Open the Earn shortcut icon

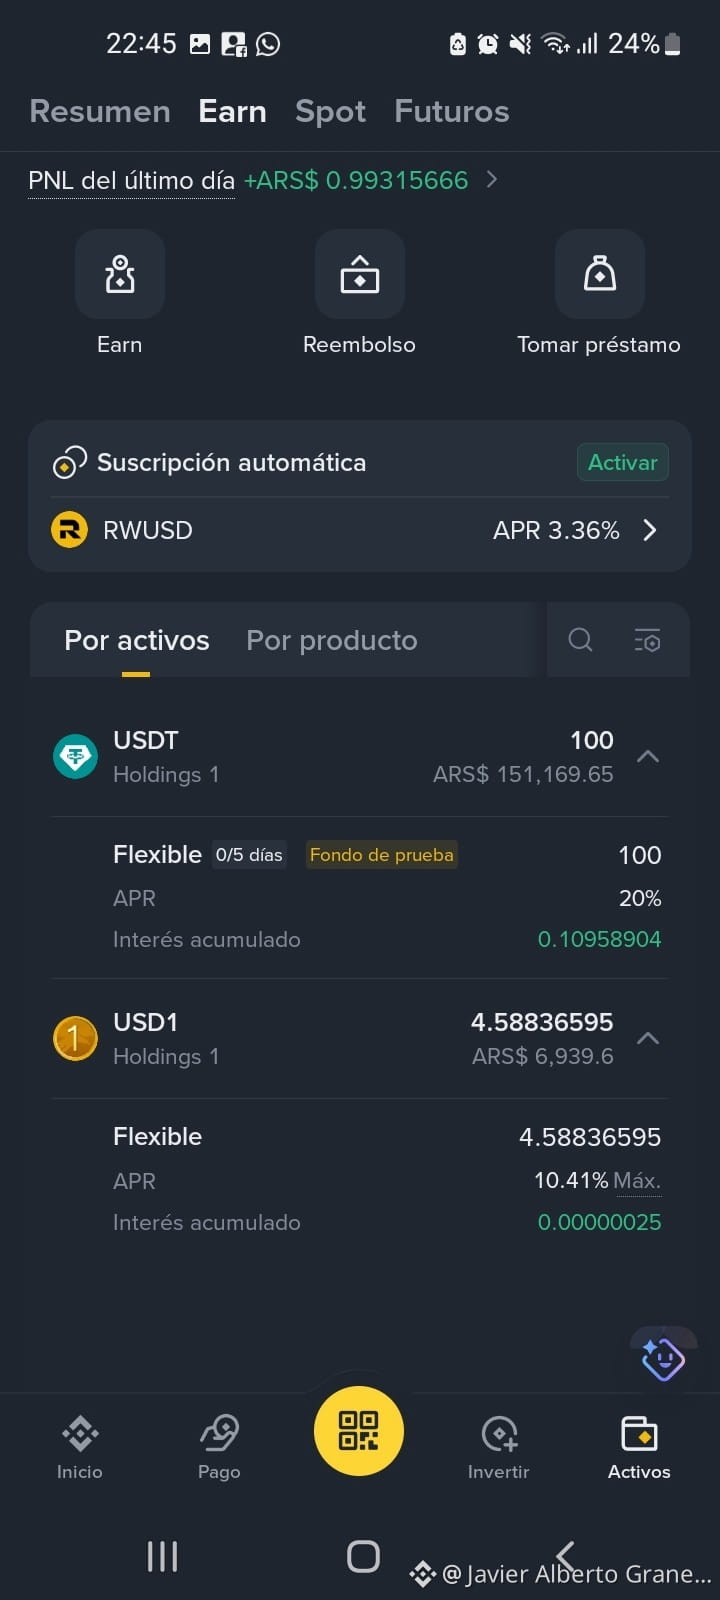pos(120,274)
